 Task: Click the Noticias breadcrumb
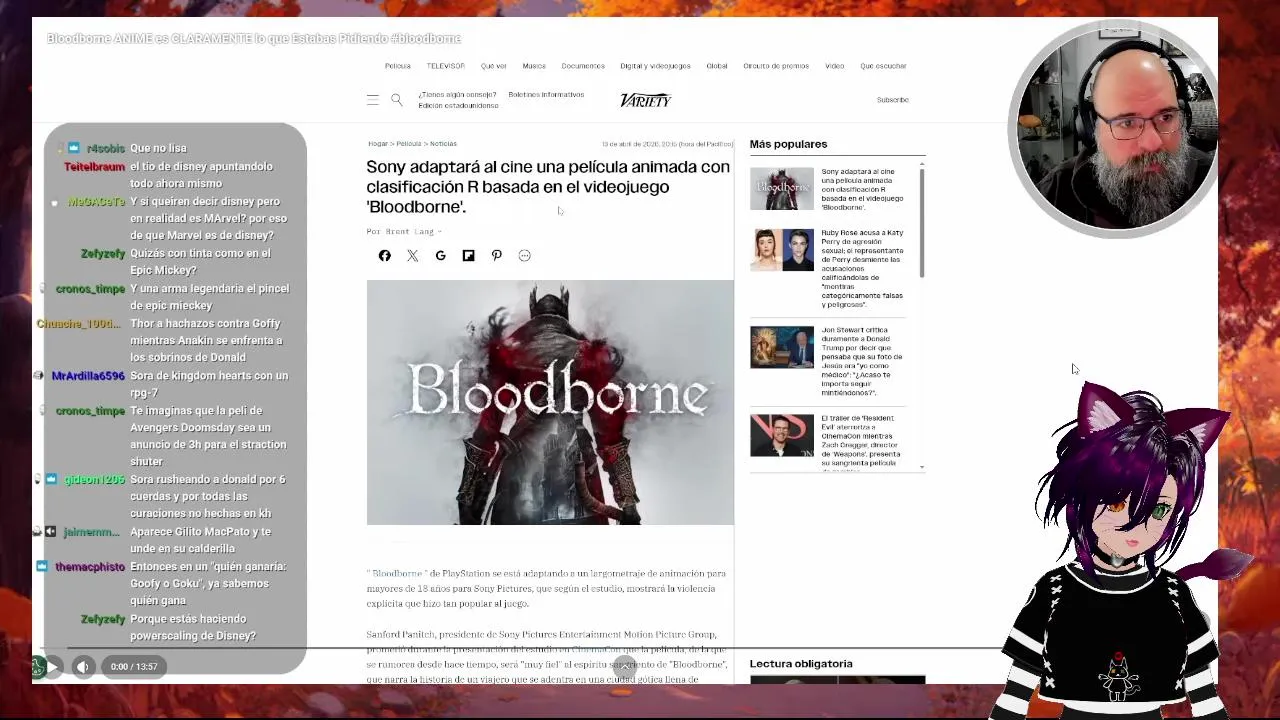[443, 144]
